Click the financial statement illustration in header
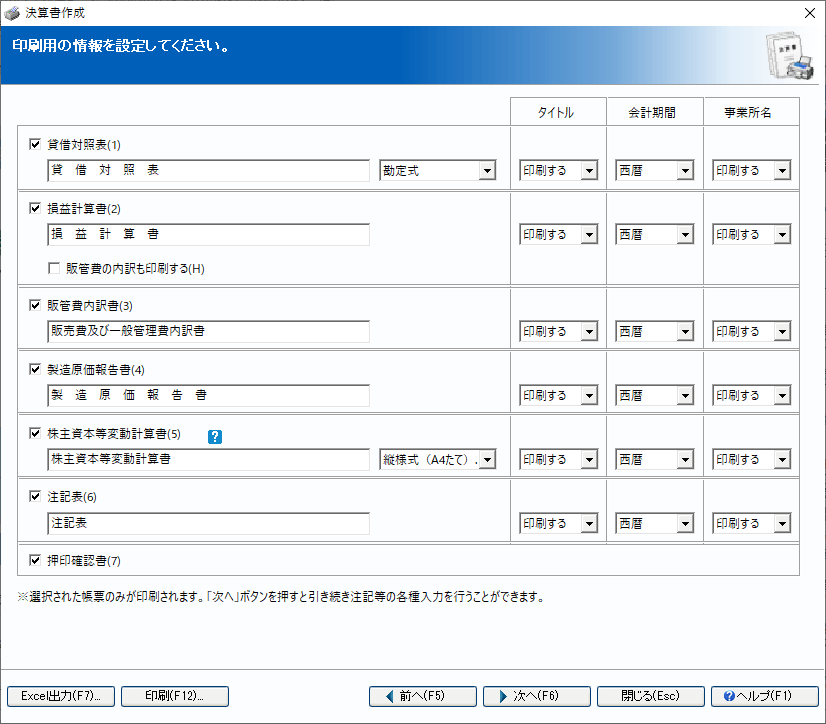Viewport: 826px width, 724px height. [x=788, y=58]
